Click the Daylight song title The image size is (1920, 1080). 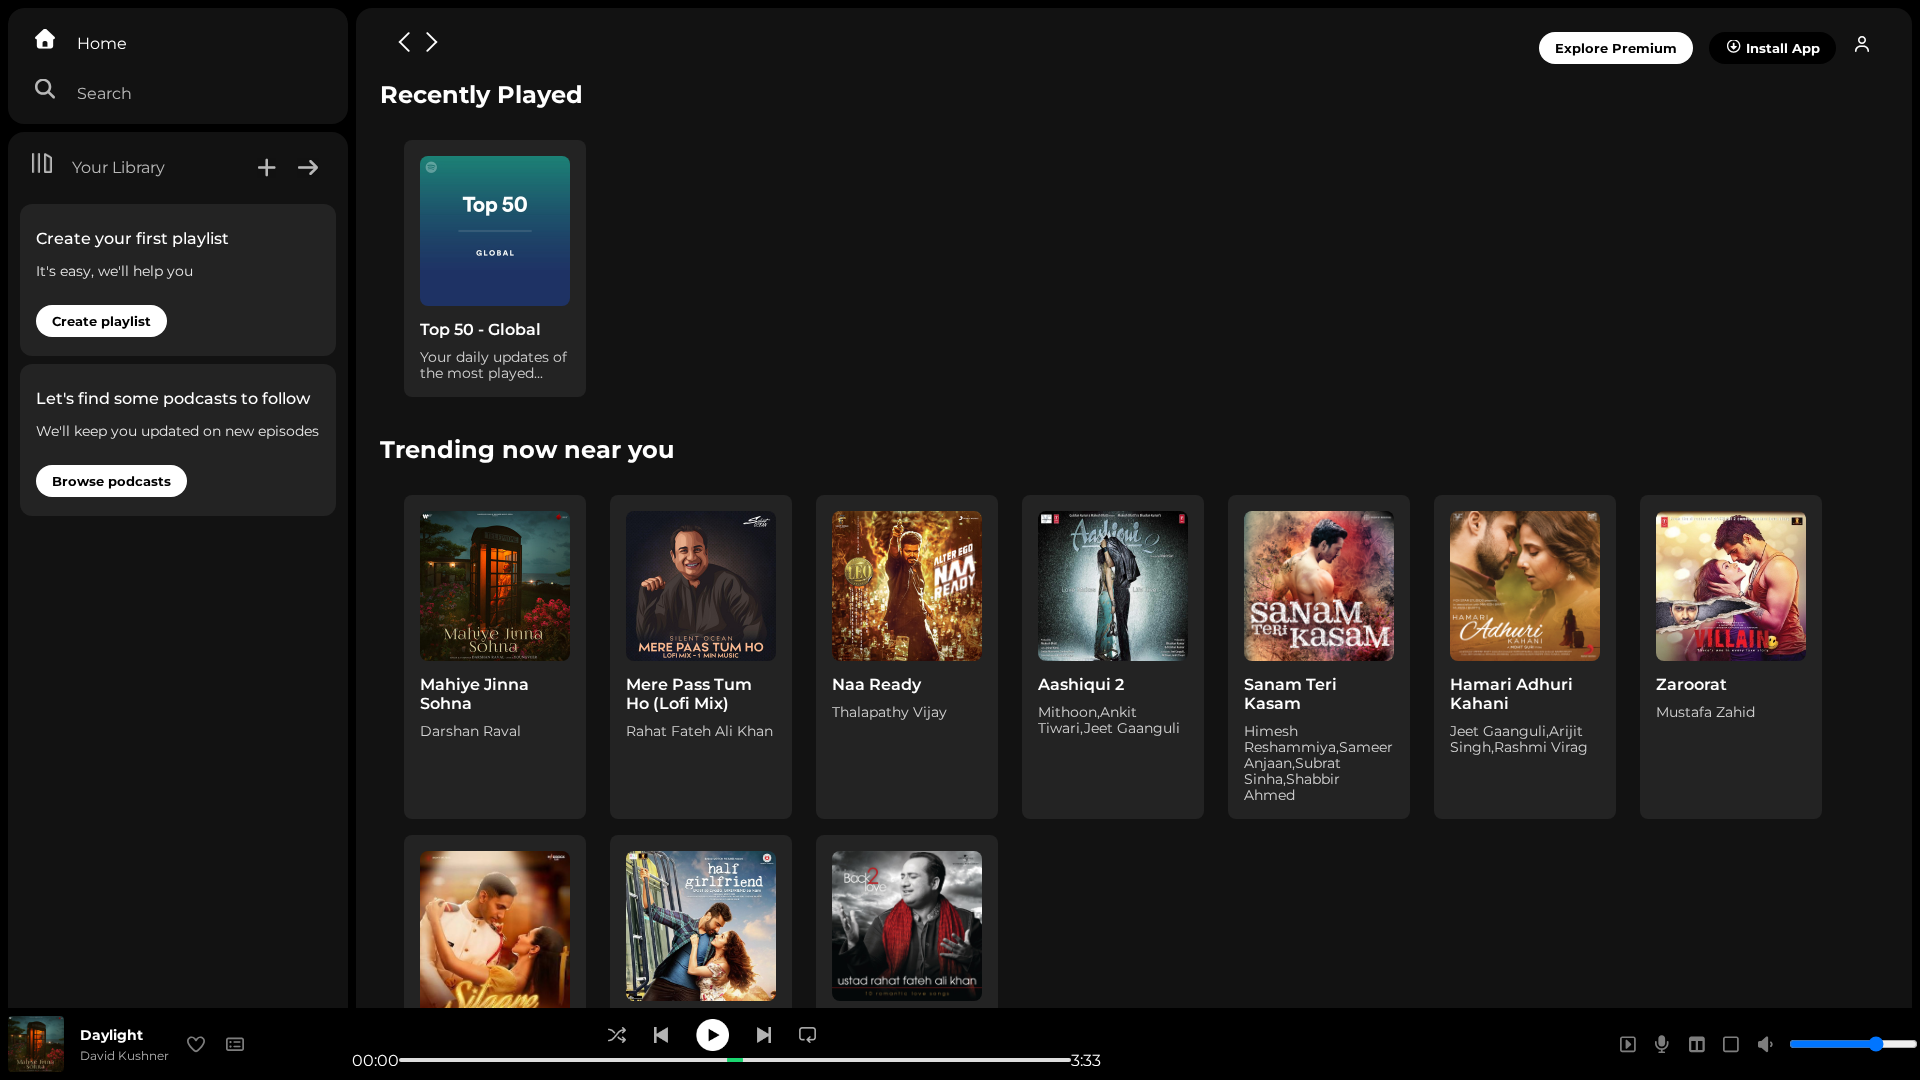[x=111, y=1035]
